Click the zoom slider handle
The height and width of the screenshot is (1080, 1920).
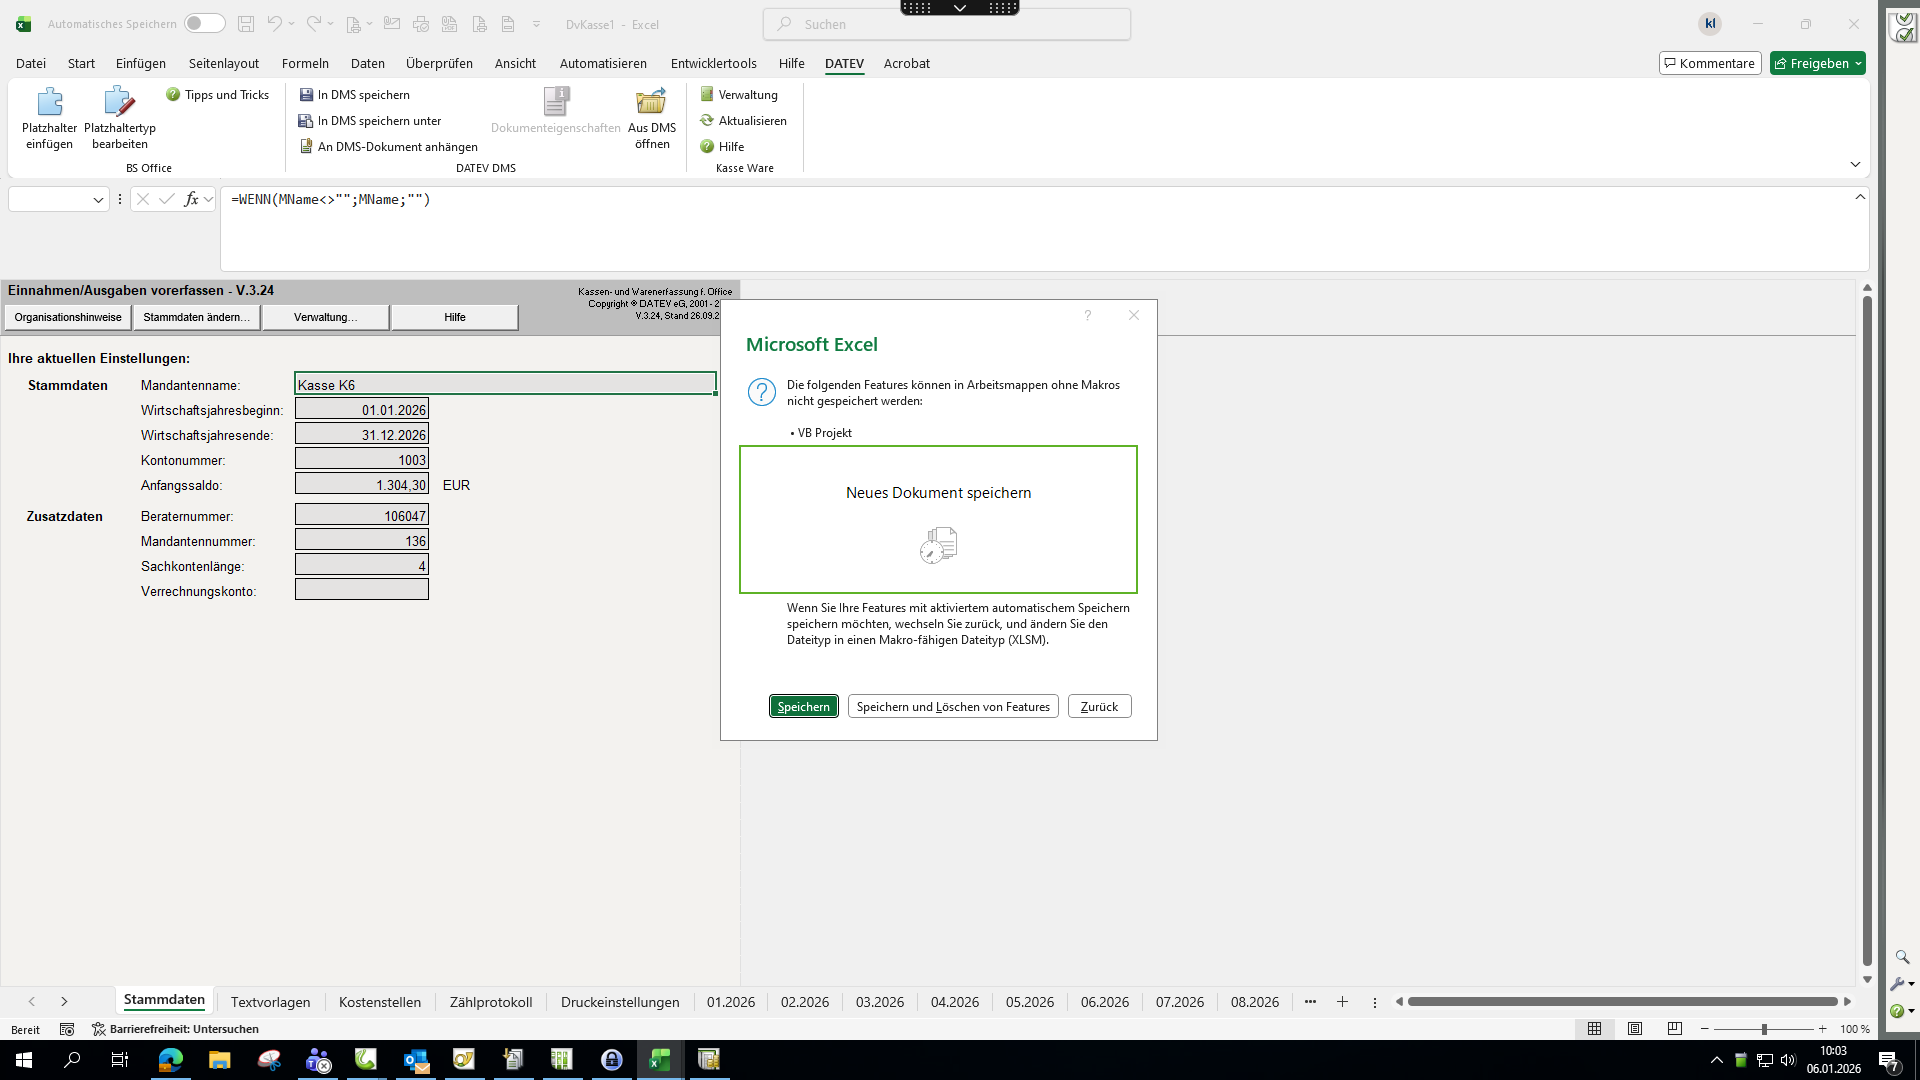click(x=1764, y=1029)
